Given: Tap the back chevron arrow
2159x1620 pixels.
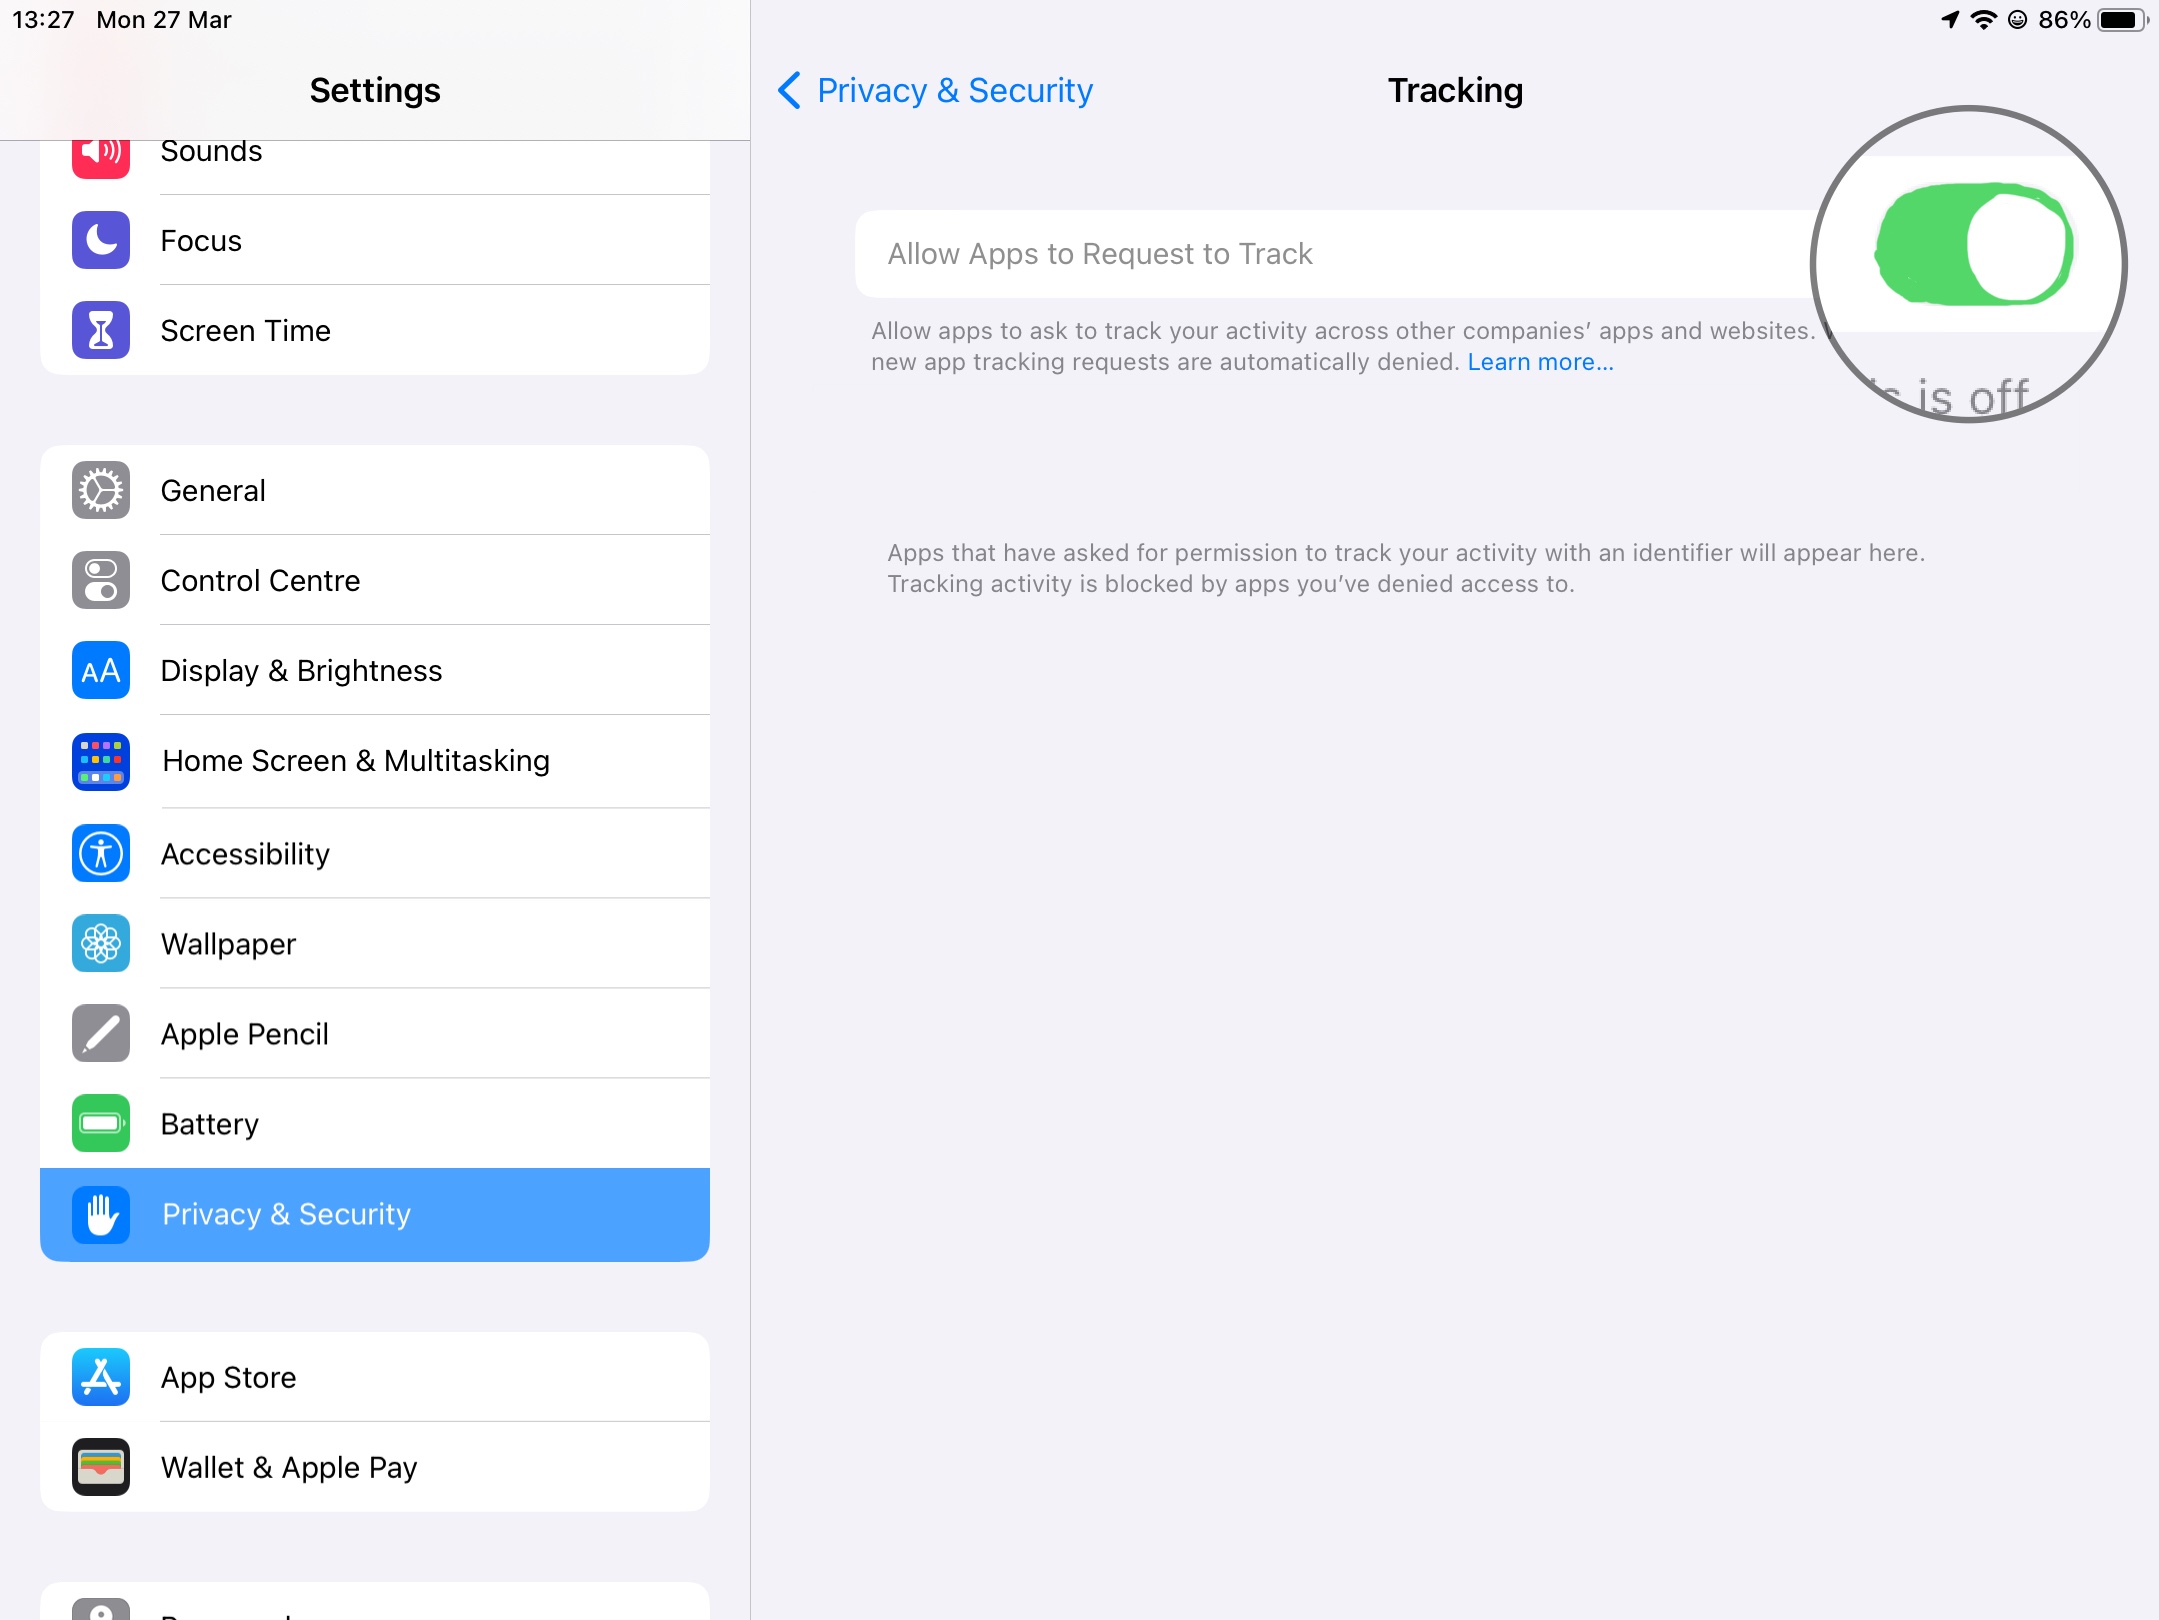Looking at the screenshot, I should (789, 90).
